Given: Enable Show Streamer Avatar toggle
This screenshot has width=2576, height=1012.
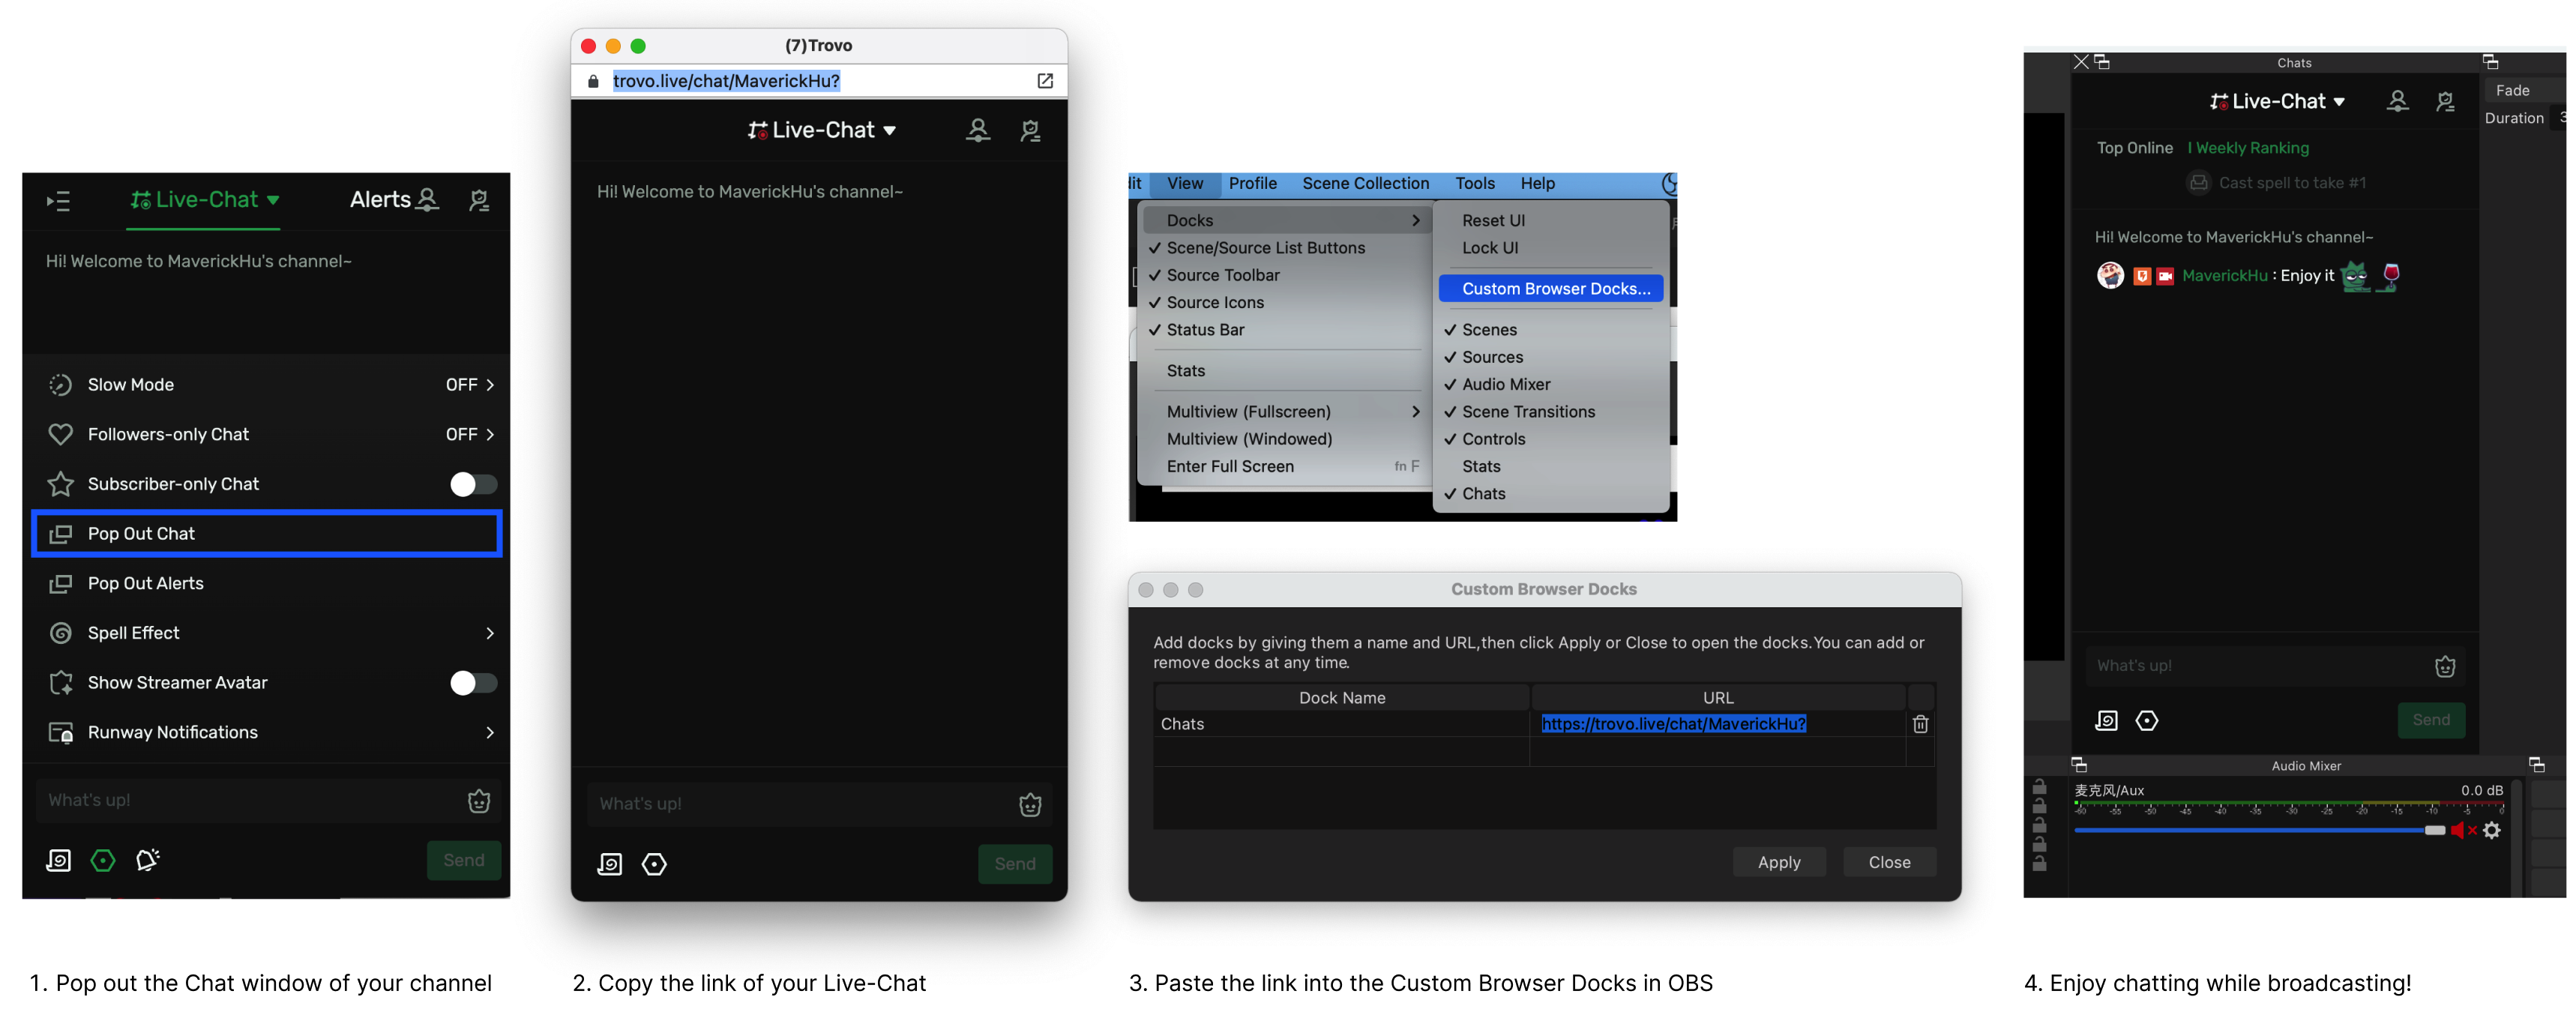Looking at the screenshot, I should click(473, 683).
